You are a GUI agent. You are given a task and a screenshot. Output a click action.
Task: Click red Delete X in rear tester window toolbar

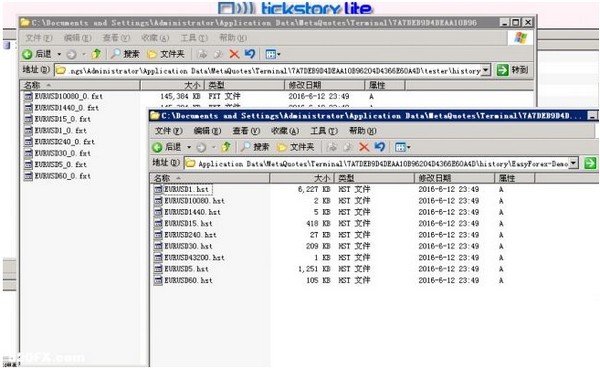pos(234,54)
